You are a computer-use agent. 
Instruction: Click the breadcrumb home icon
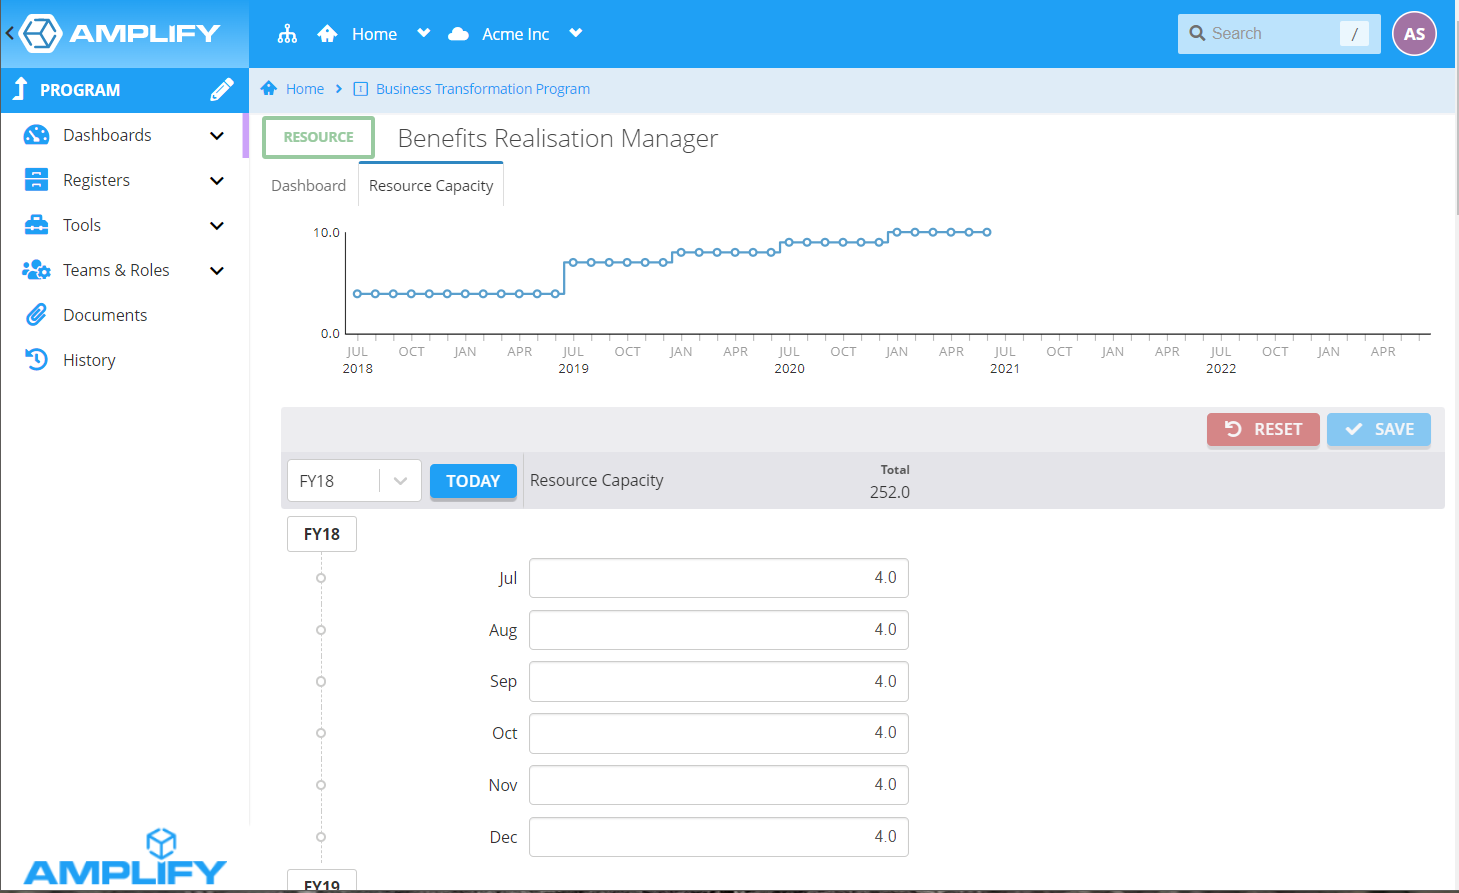tap(269, 88)
